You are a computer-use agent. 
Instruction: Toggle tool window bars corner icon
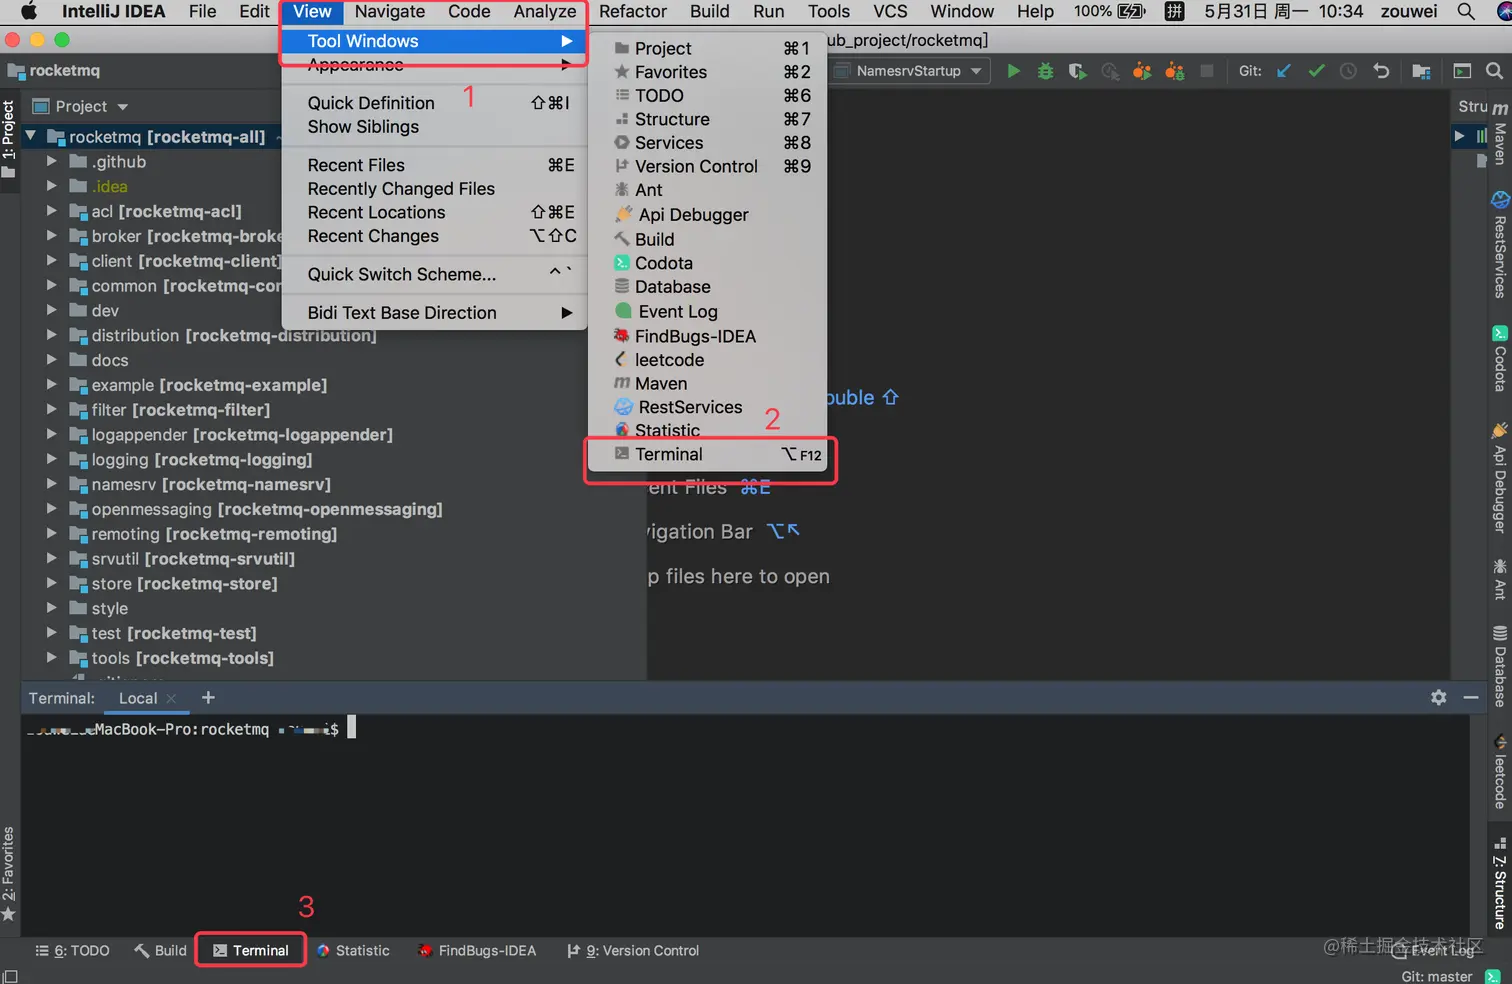(x=10, y=976)
